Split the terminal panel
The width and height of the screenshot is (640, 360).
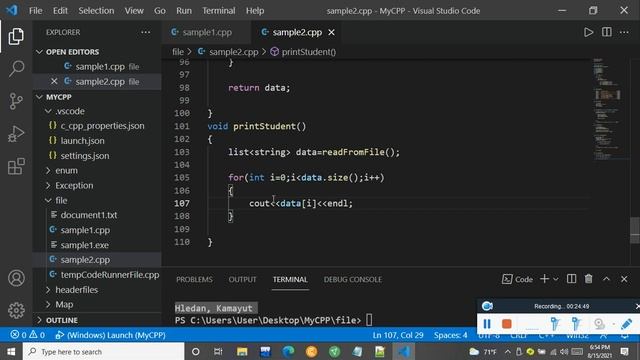tap(571, 279)
